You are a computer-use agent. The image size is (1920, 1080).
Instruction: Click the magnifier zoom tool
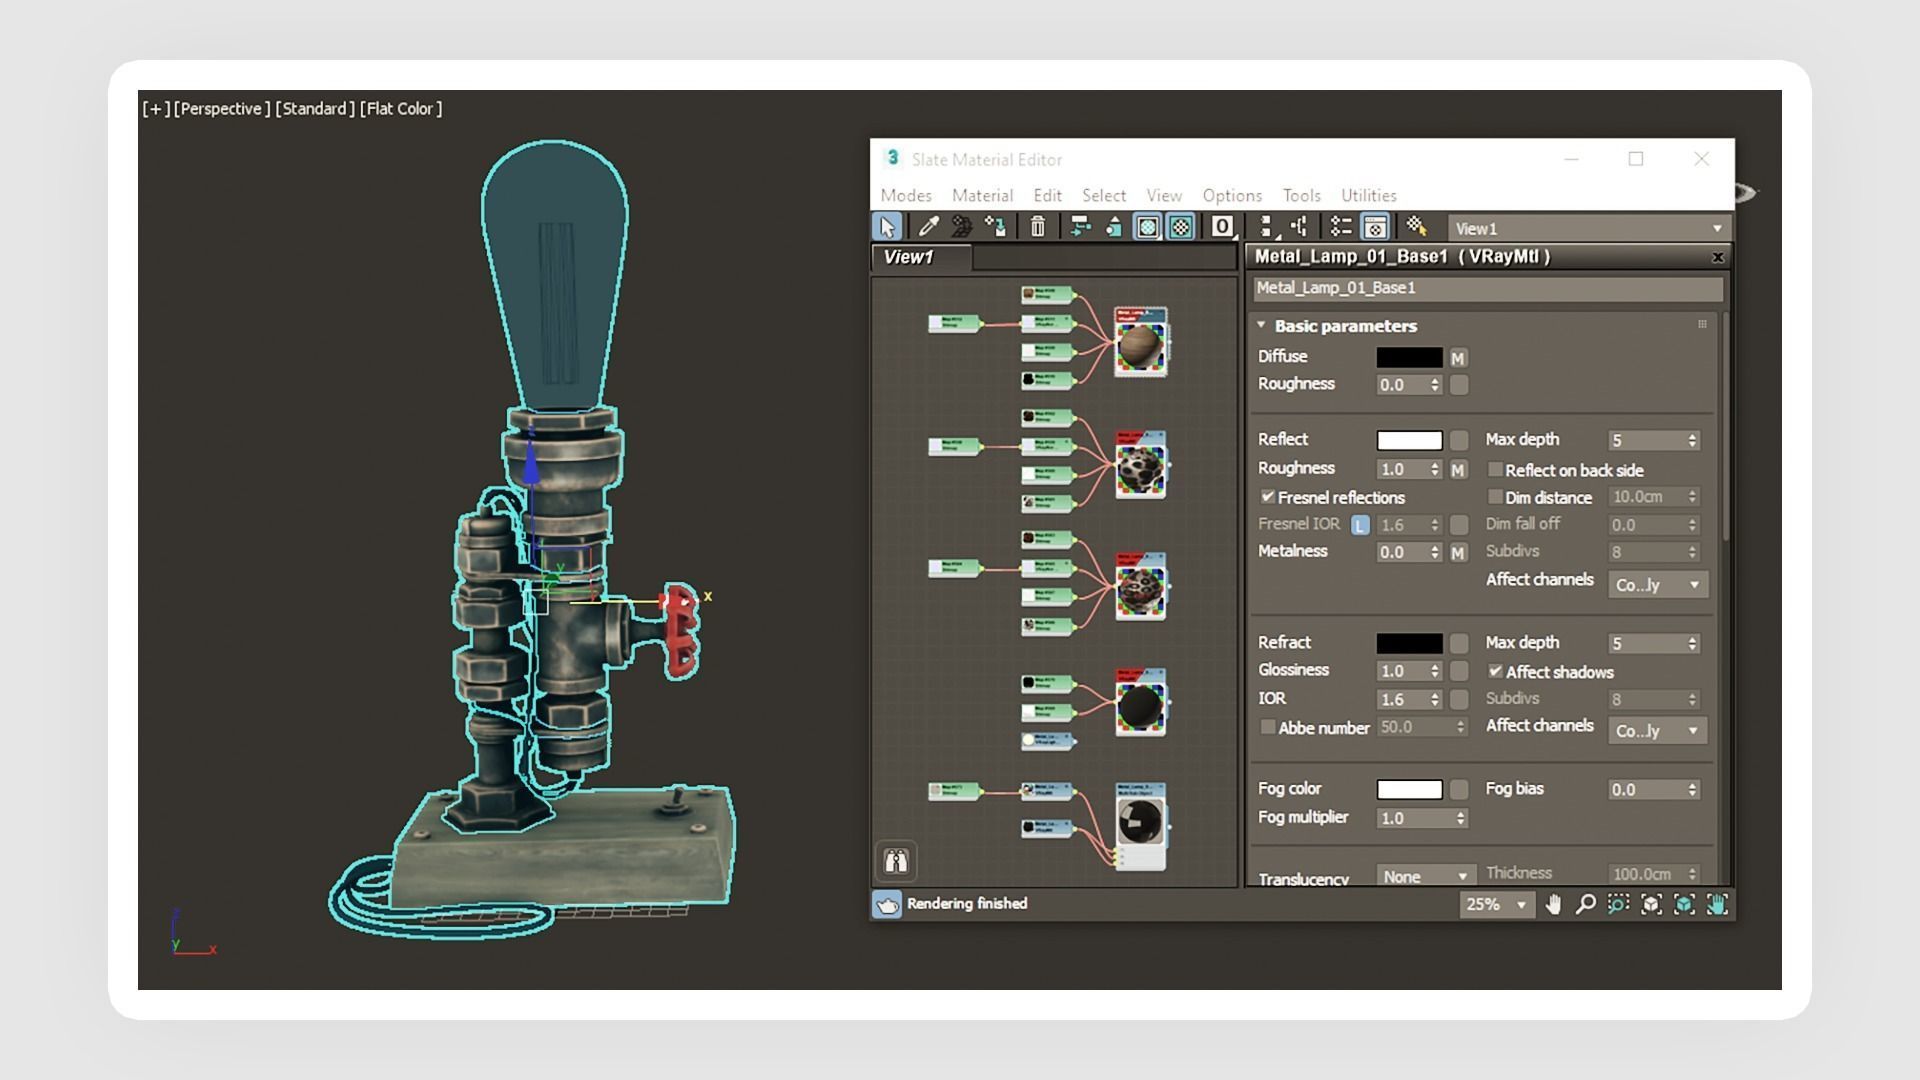1585,905
